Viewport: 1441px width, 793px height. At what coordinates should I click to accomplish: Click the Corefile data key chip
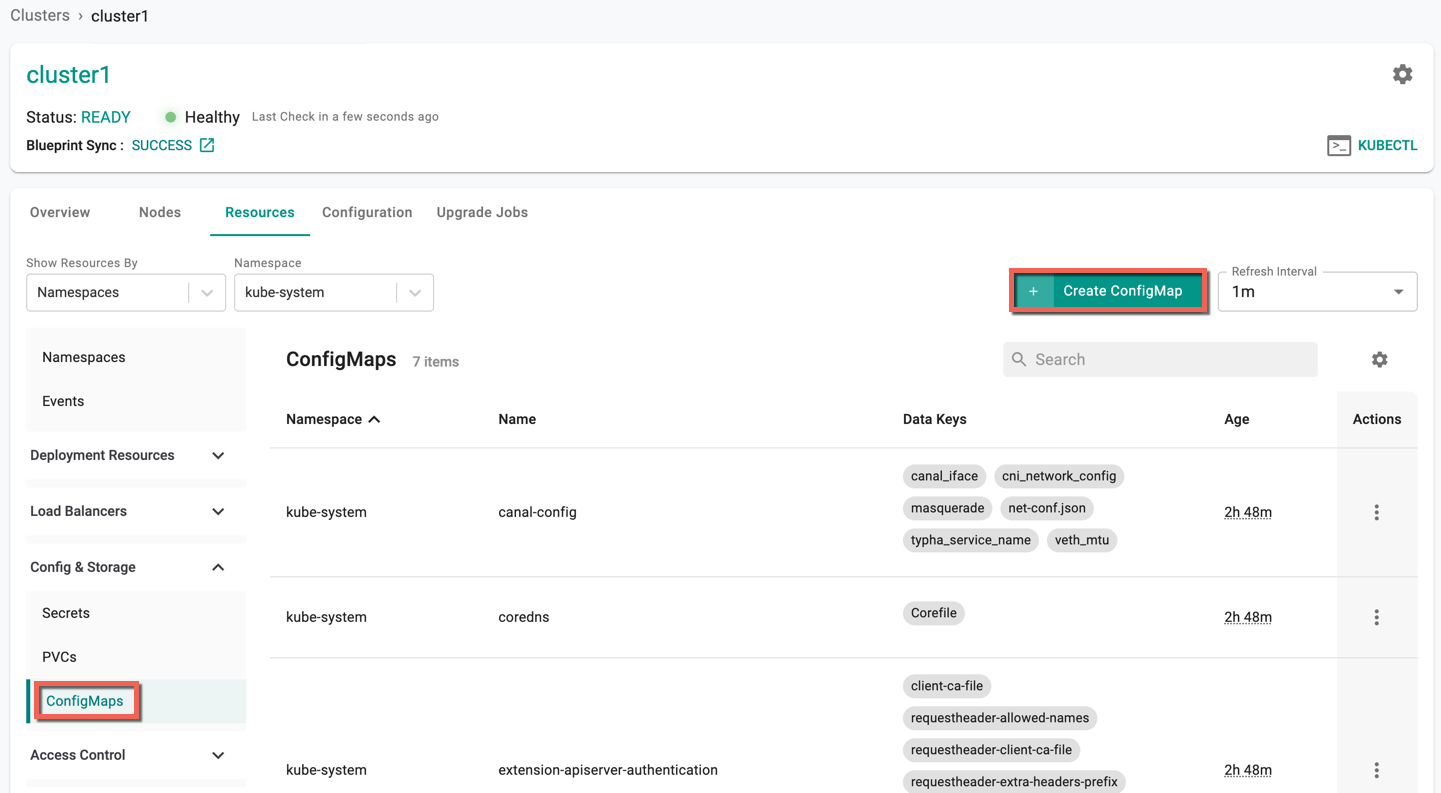click(933, 613)
